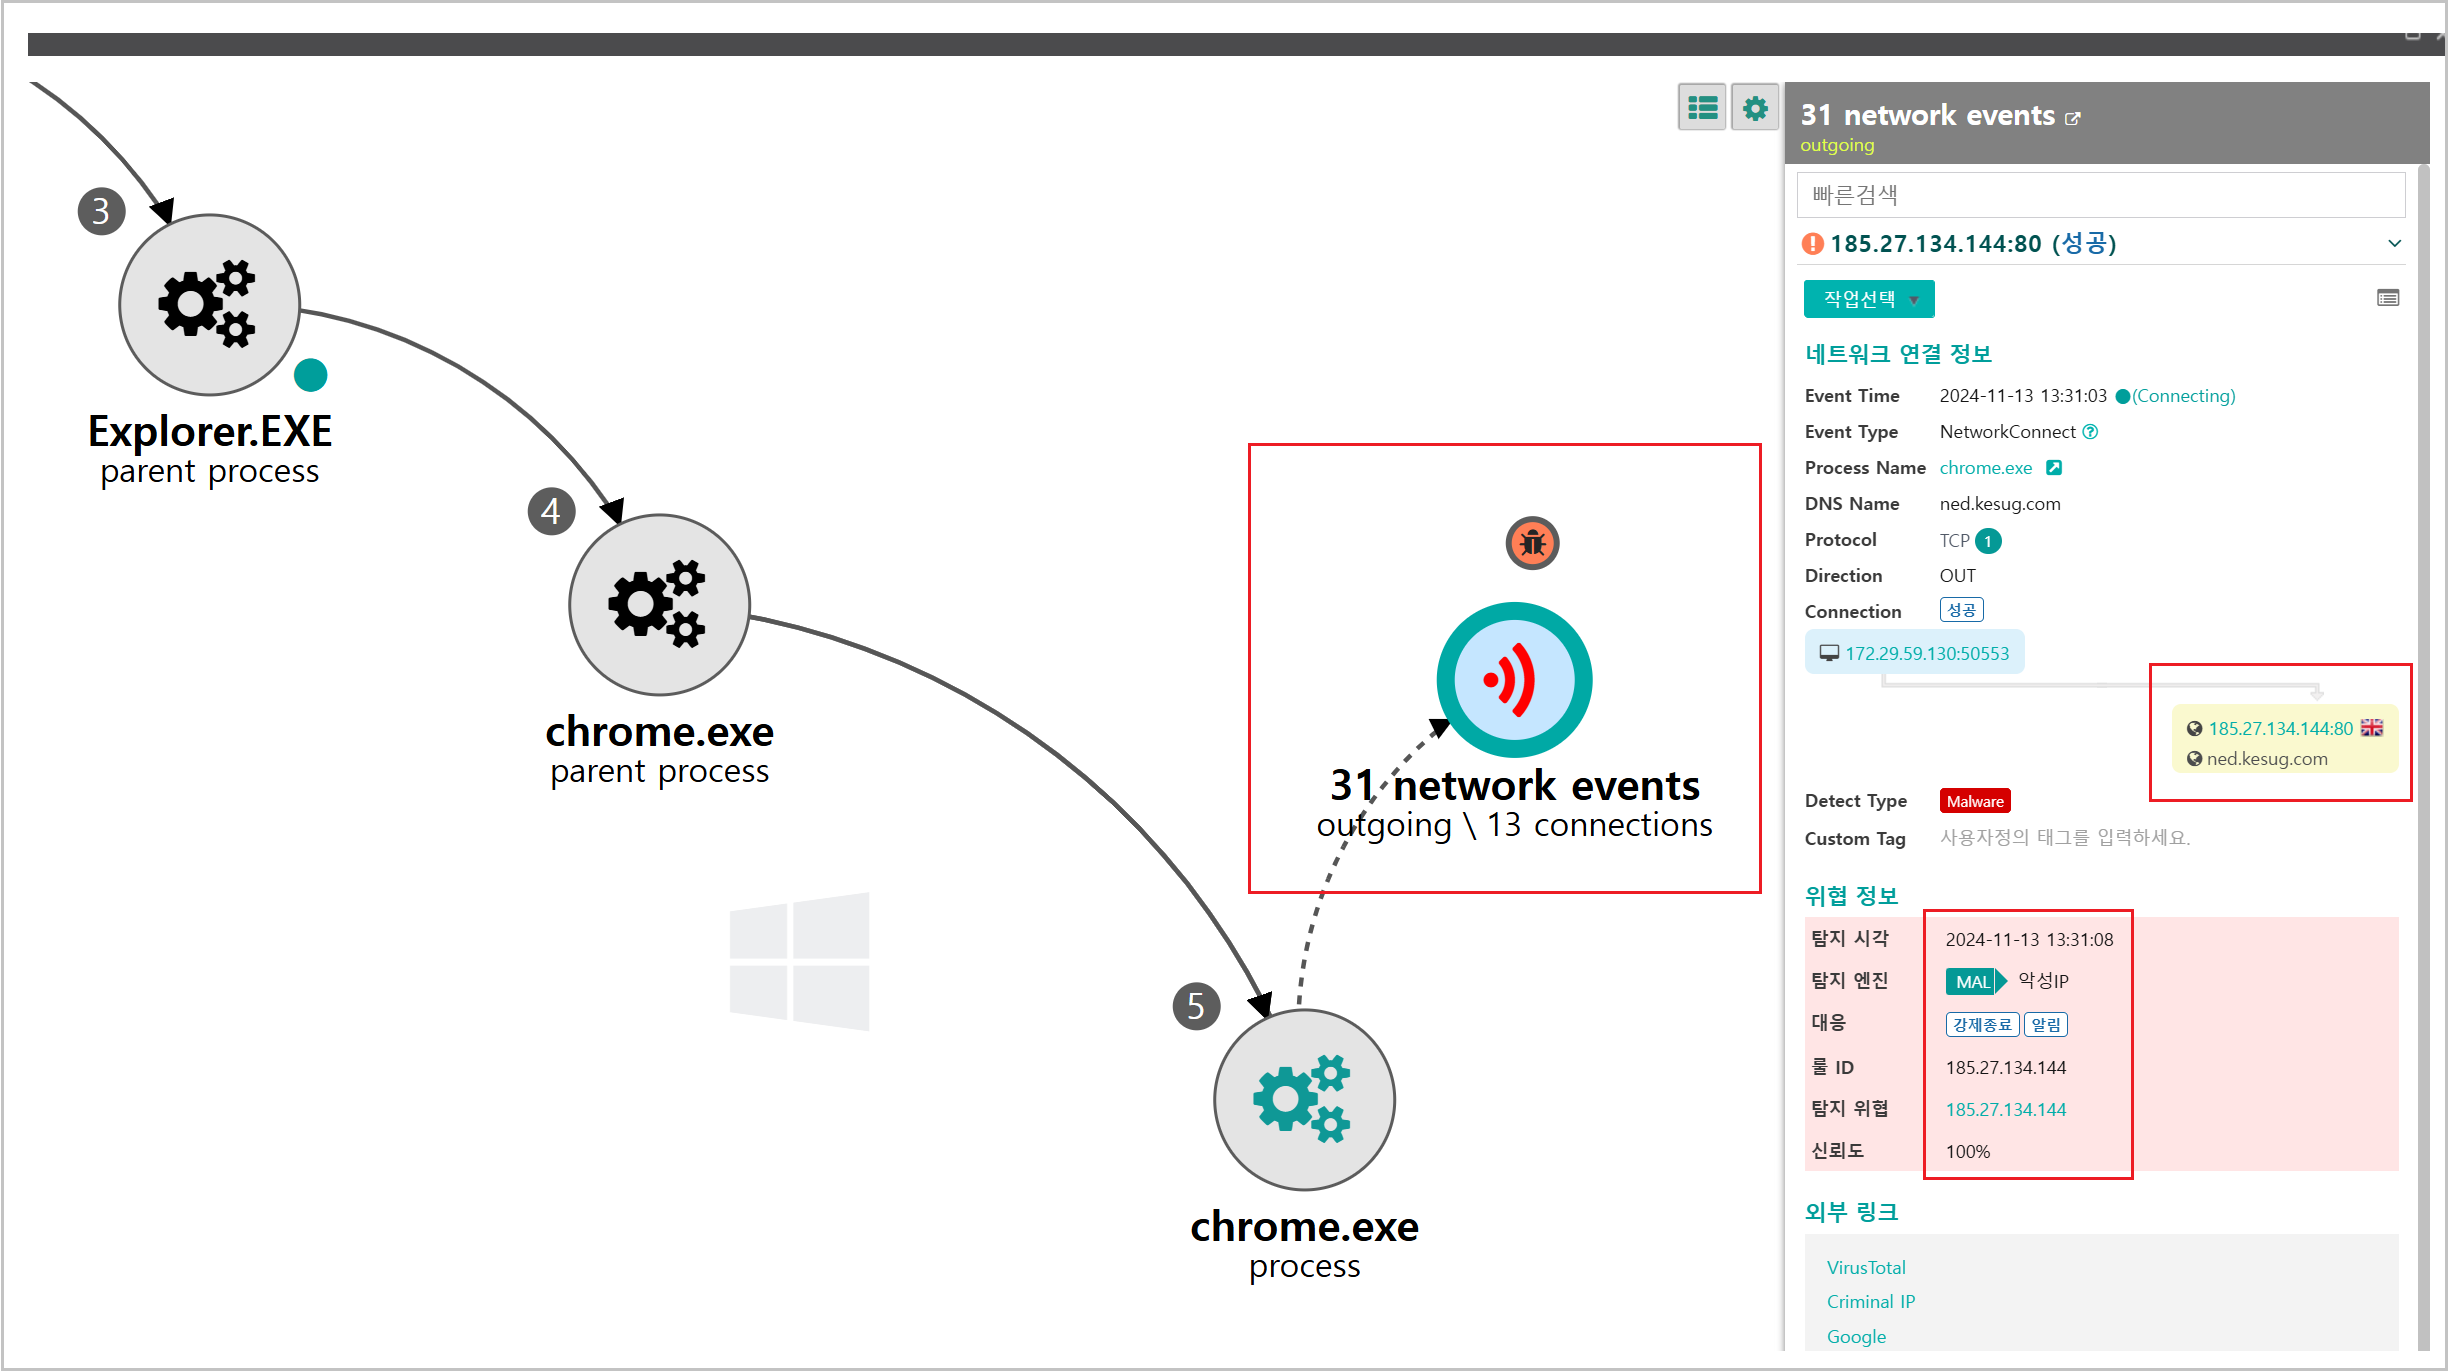The width and height of the screenshot is (2449, 1372).
Task: Click the right panel vertical scrollbar
Action: (x=2423, y=756)
